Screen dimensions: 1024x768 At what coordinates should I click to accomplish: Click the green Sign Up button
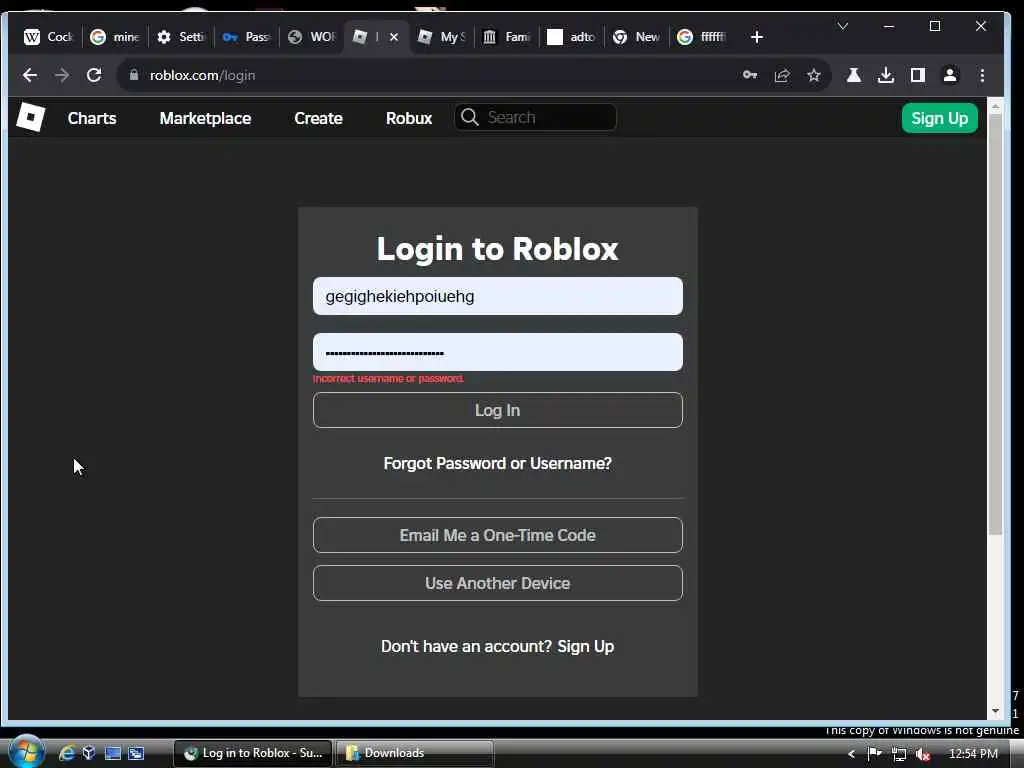coord(939,118)
